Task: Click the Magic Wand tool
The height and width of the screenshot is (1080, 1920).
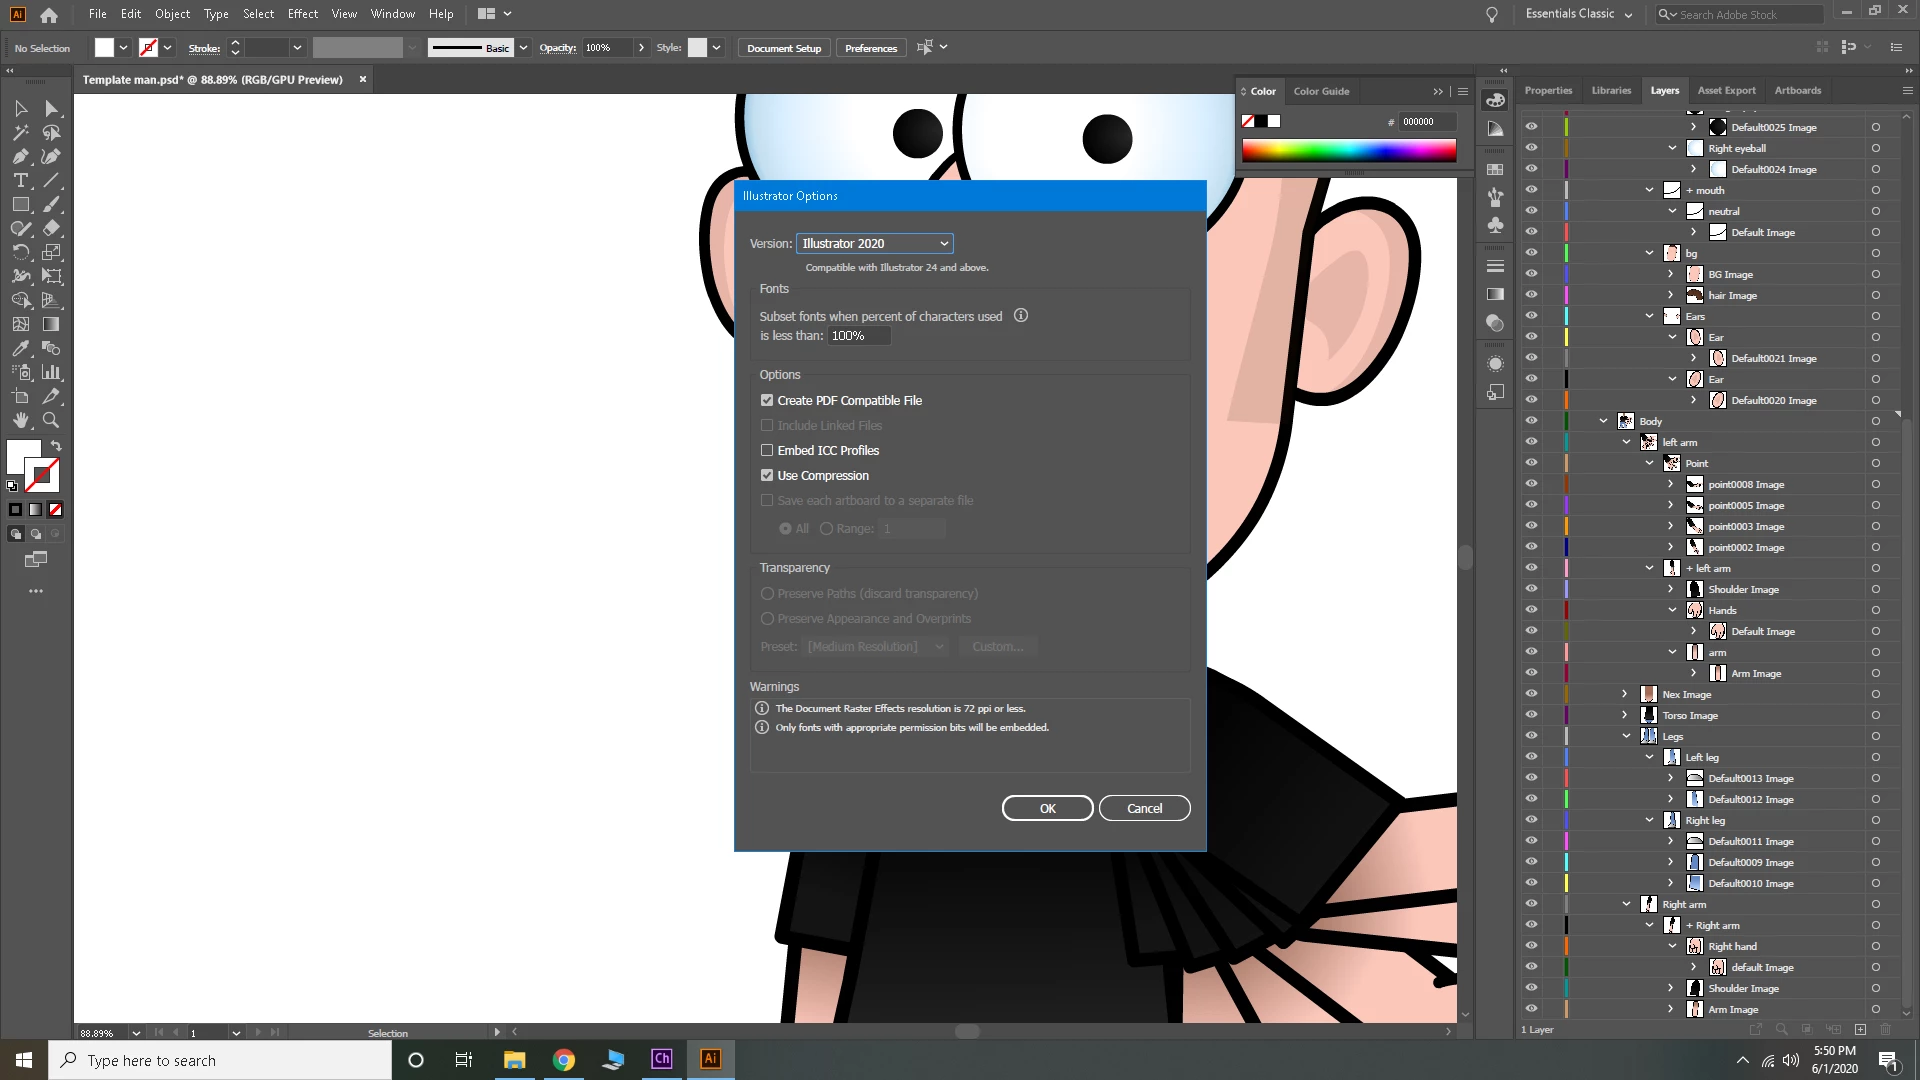Action: pyautogui.click(x=20, y=132)
